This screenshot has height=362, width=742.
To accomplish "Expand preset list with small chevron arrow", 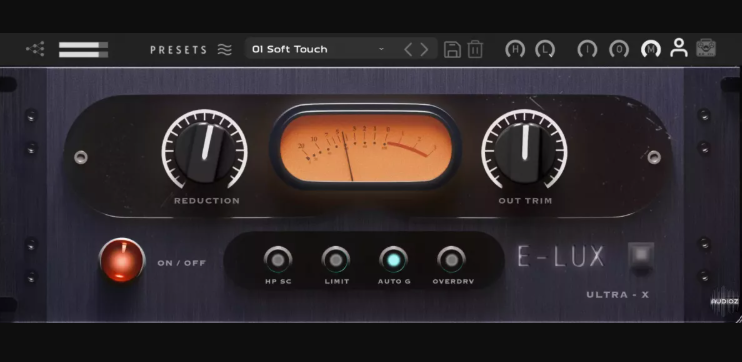I will pos(381,49).
